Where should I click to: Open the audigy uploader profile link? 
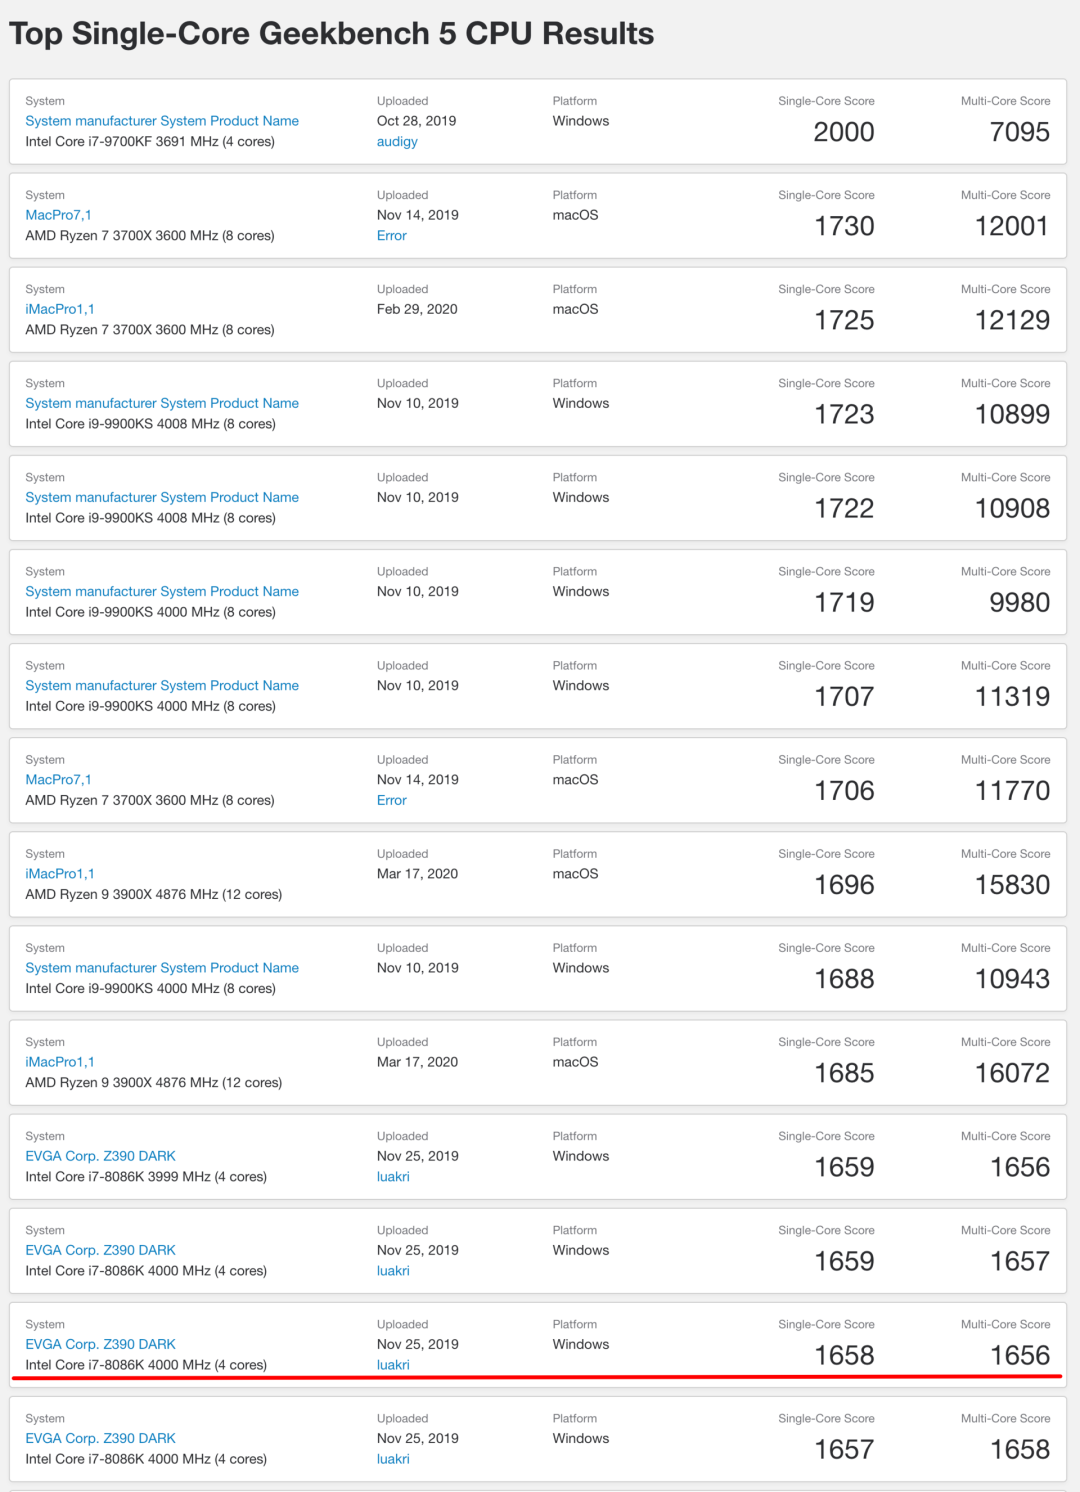(397, 142)
